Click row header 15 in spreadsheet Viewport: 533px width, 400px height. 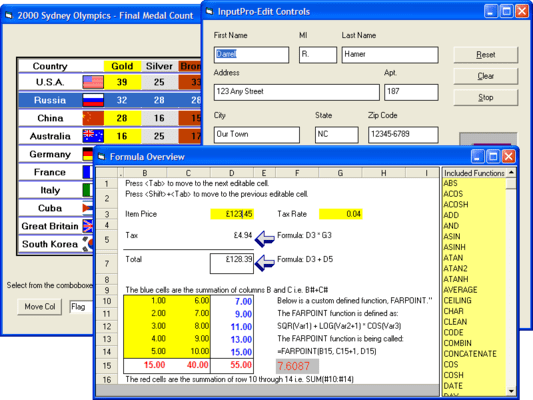point(107,366)
